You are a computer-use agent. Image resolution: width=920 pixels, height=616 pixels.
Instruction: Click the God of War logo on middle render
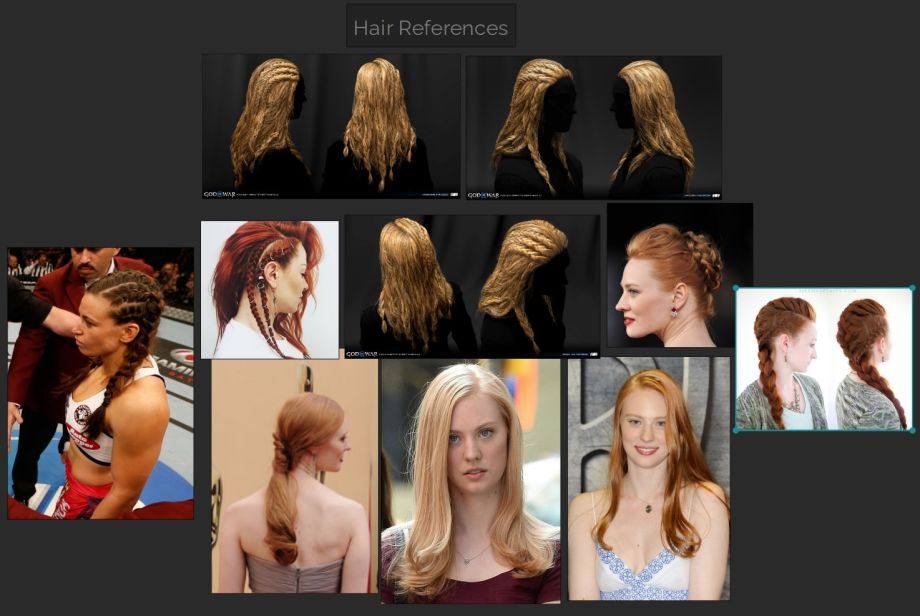(360, 354)
